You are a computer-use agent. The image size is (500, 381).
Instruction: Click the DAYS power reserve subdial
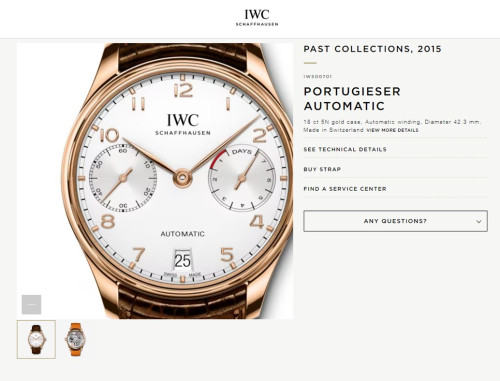242,179
